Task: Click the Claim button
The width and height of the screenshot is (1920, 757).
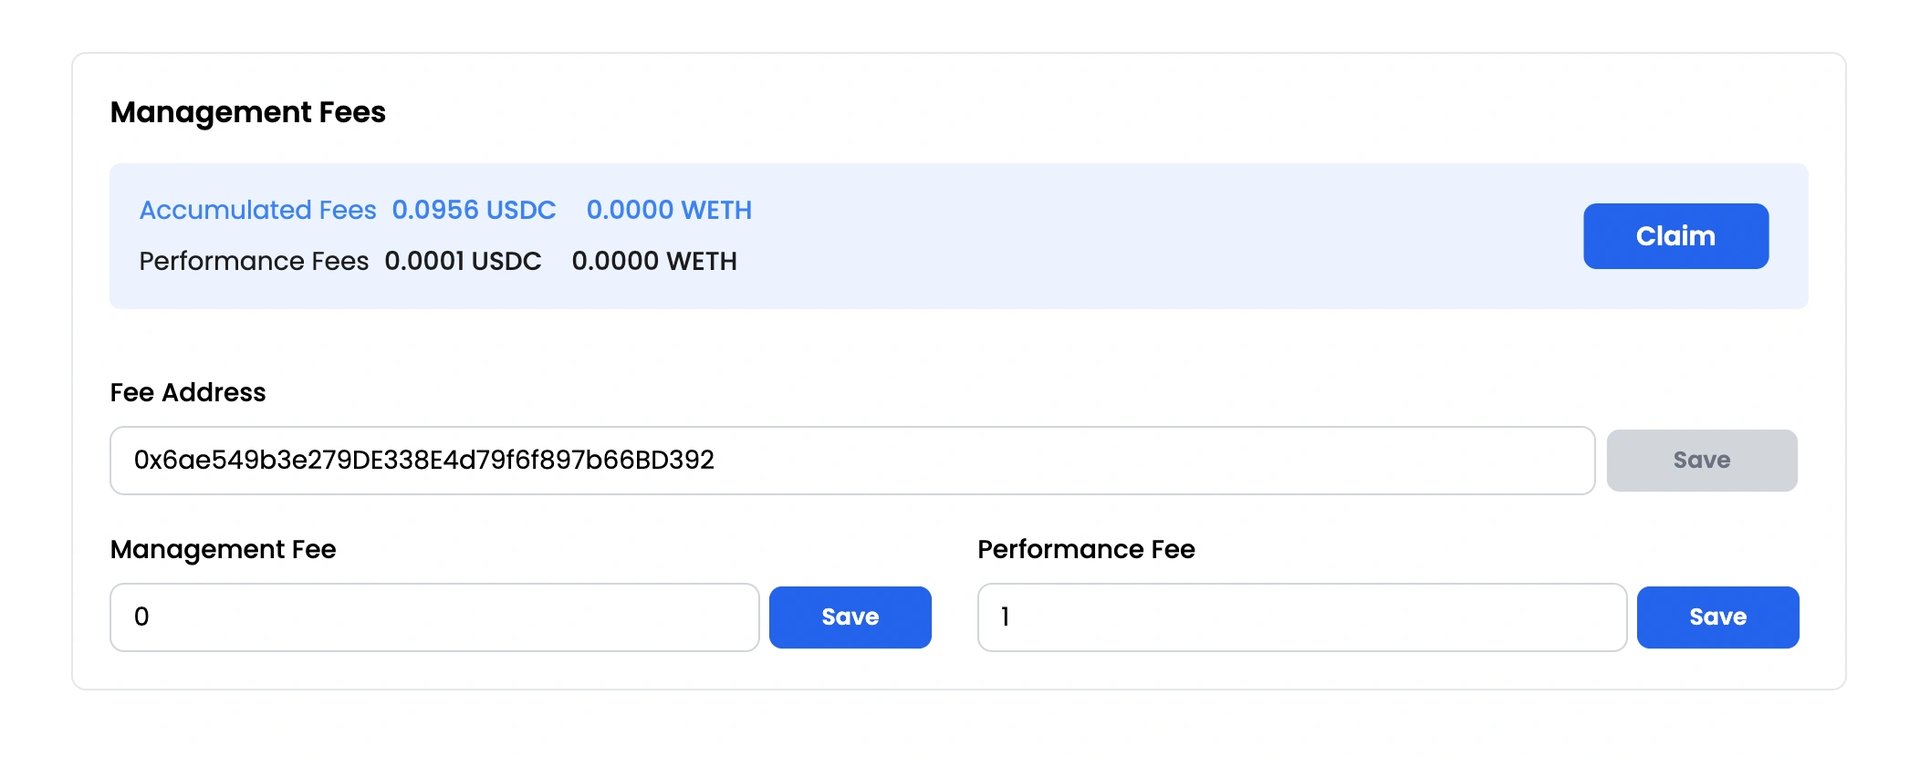Action: 1675,236
